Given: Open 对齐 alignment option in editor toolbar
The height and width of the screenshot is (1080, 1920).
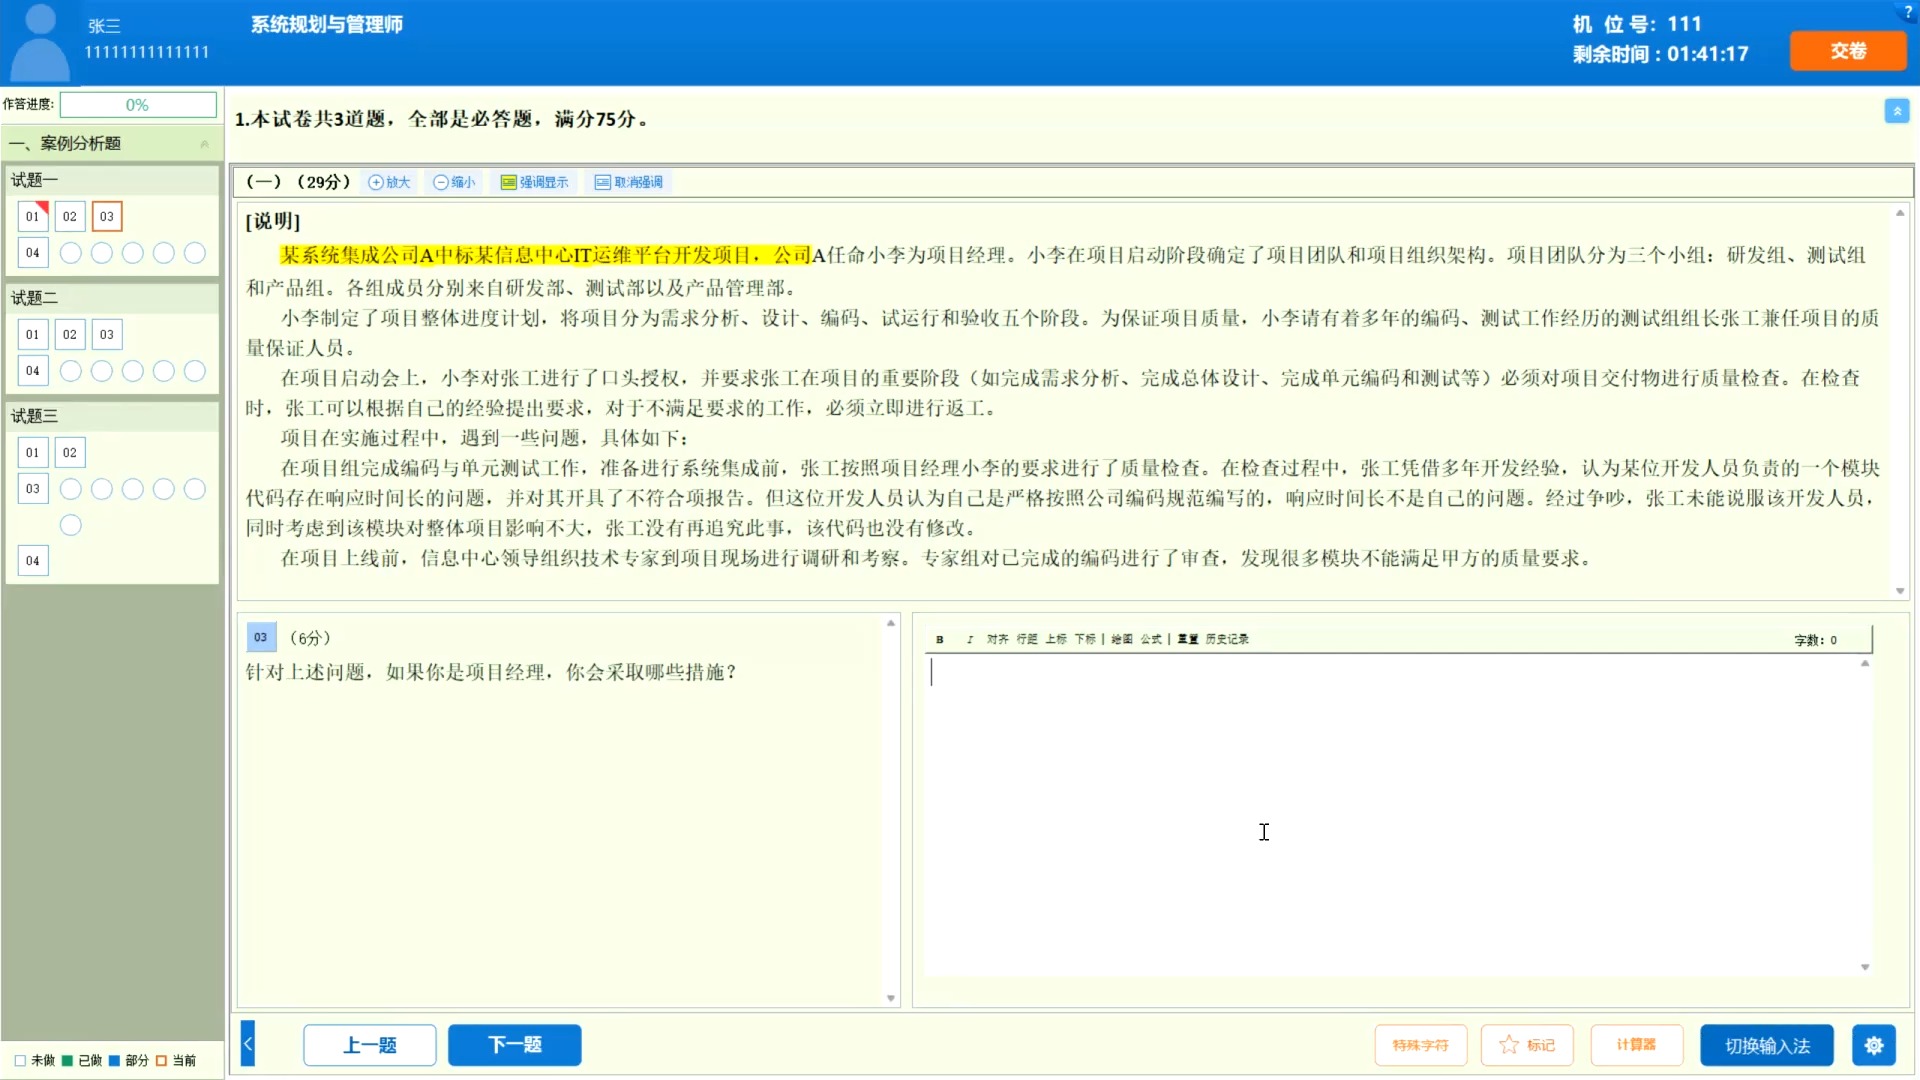Looking at the screenshot, I should click(997, 639).
